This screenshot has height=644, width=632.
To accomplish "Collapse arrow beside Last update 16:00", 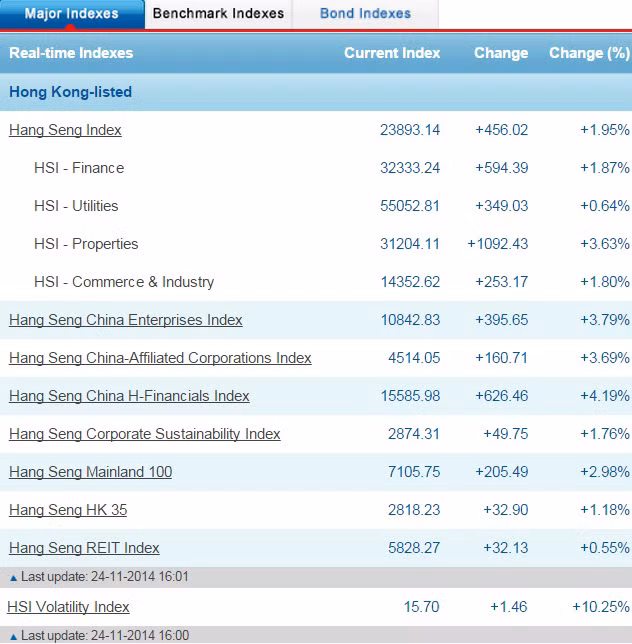I will (x=13, y=637).
